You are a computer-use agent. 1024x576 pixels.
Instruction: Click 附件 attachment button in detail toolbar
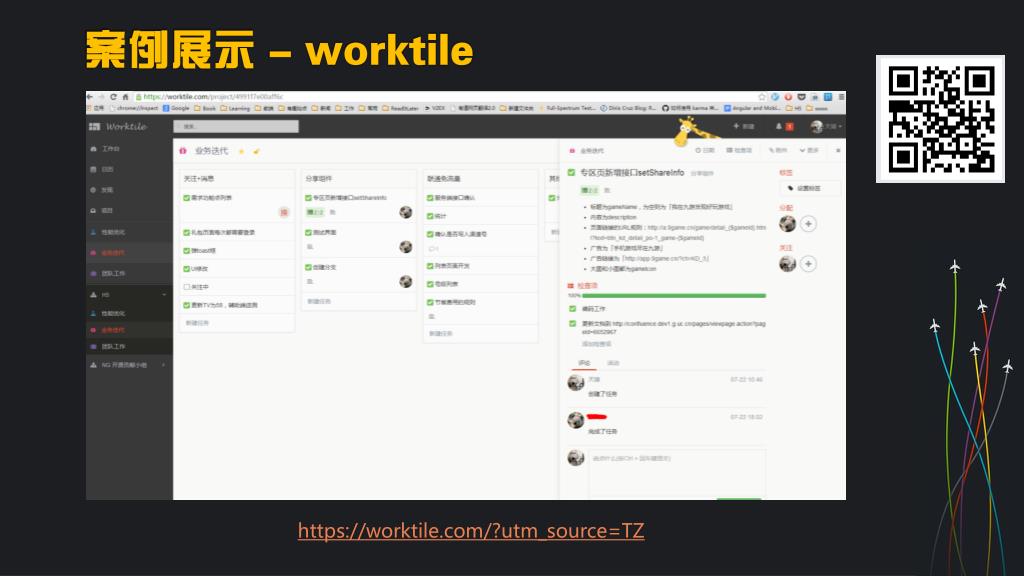778,151
